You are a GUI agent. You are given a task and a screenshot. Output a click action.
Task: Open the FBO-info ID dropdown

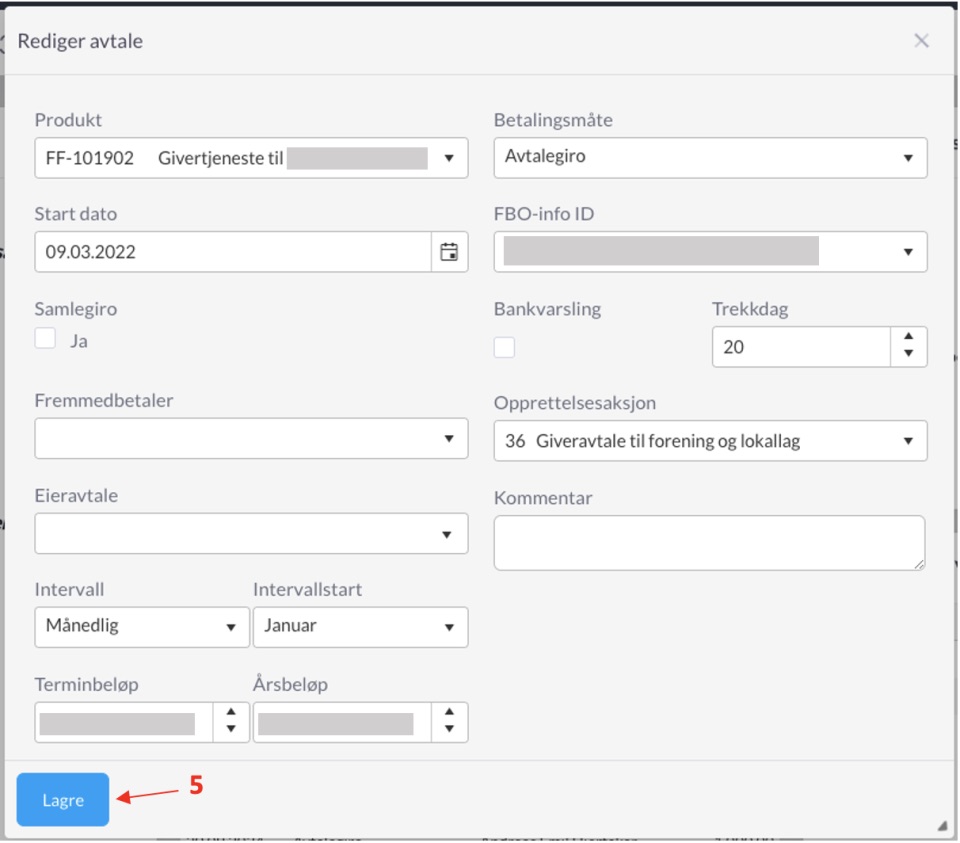point(710,252)
